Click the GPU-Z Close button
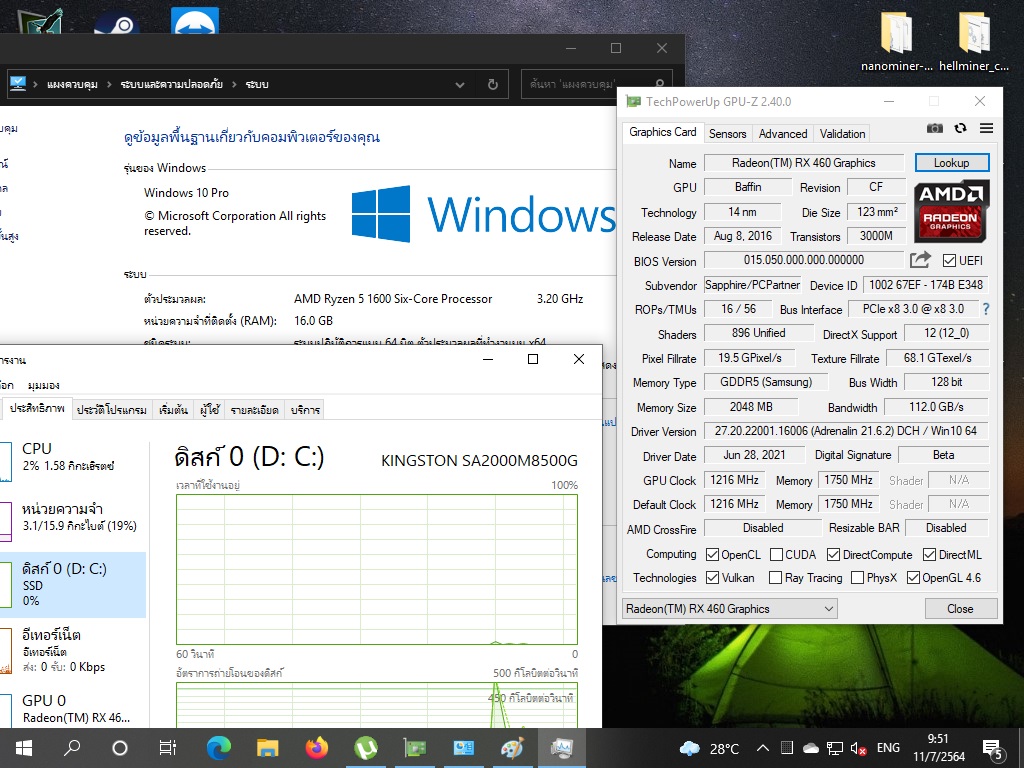This screenshot has width=1024, height=768. coord(961,609)
